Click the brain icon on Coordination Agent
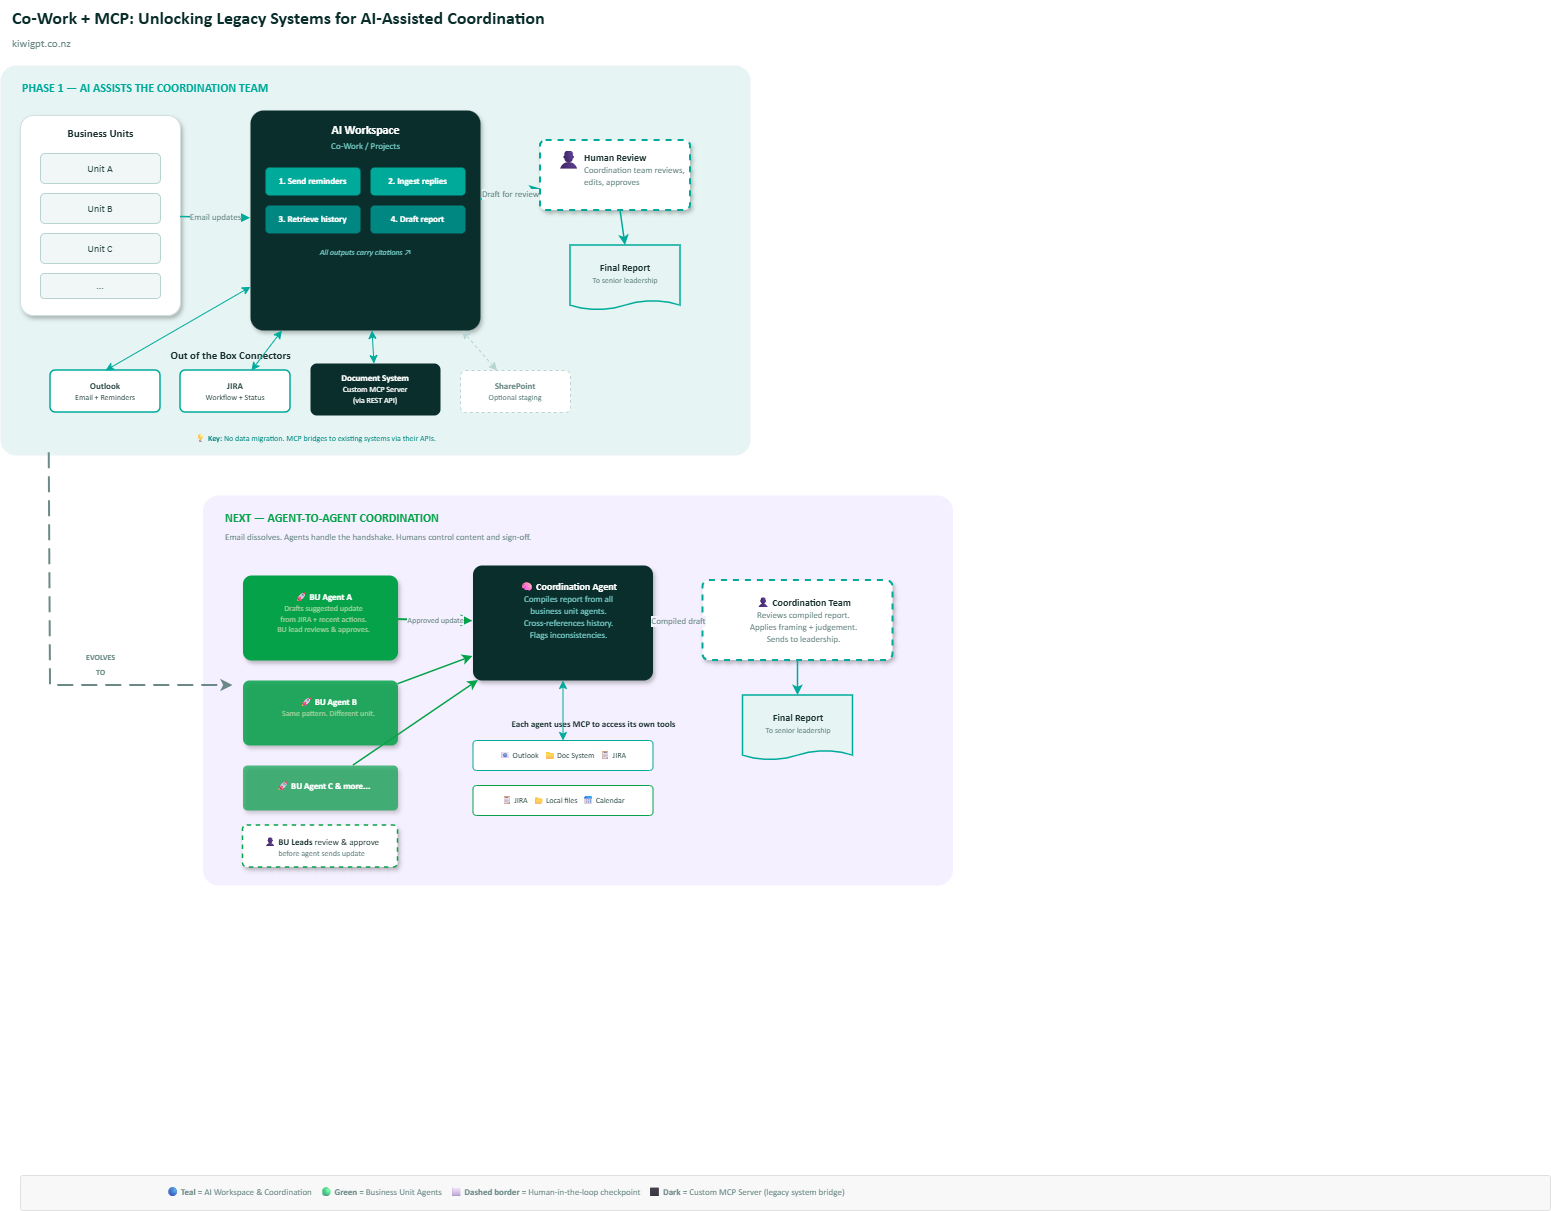The image size is (1551, 1211). tap(526, 587)
